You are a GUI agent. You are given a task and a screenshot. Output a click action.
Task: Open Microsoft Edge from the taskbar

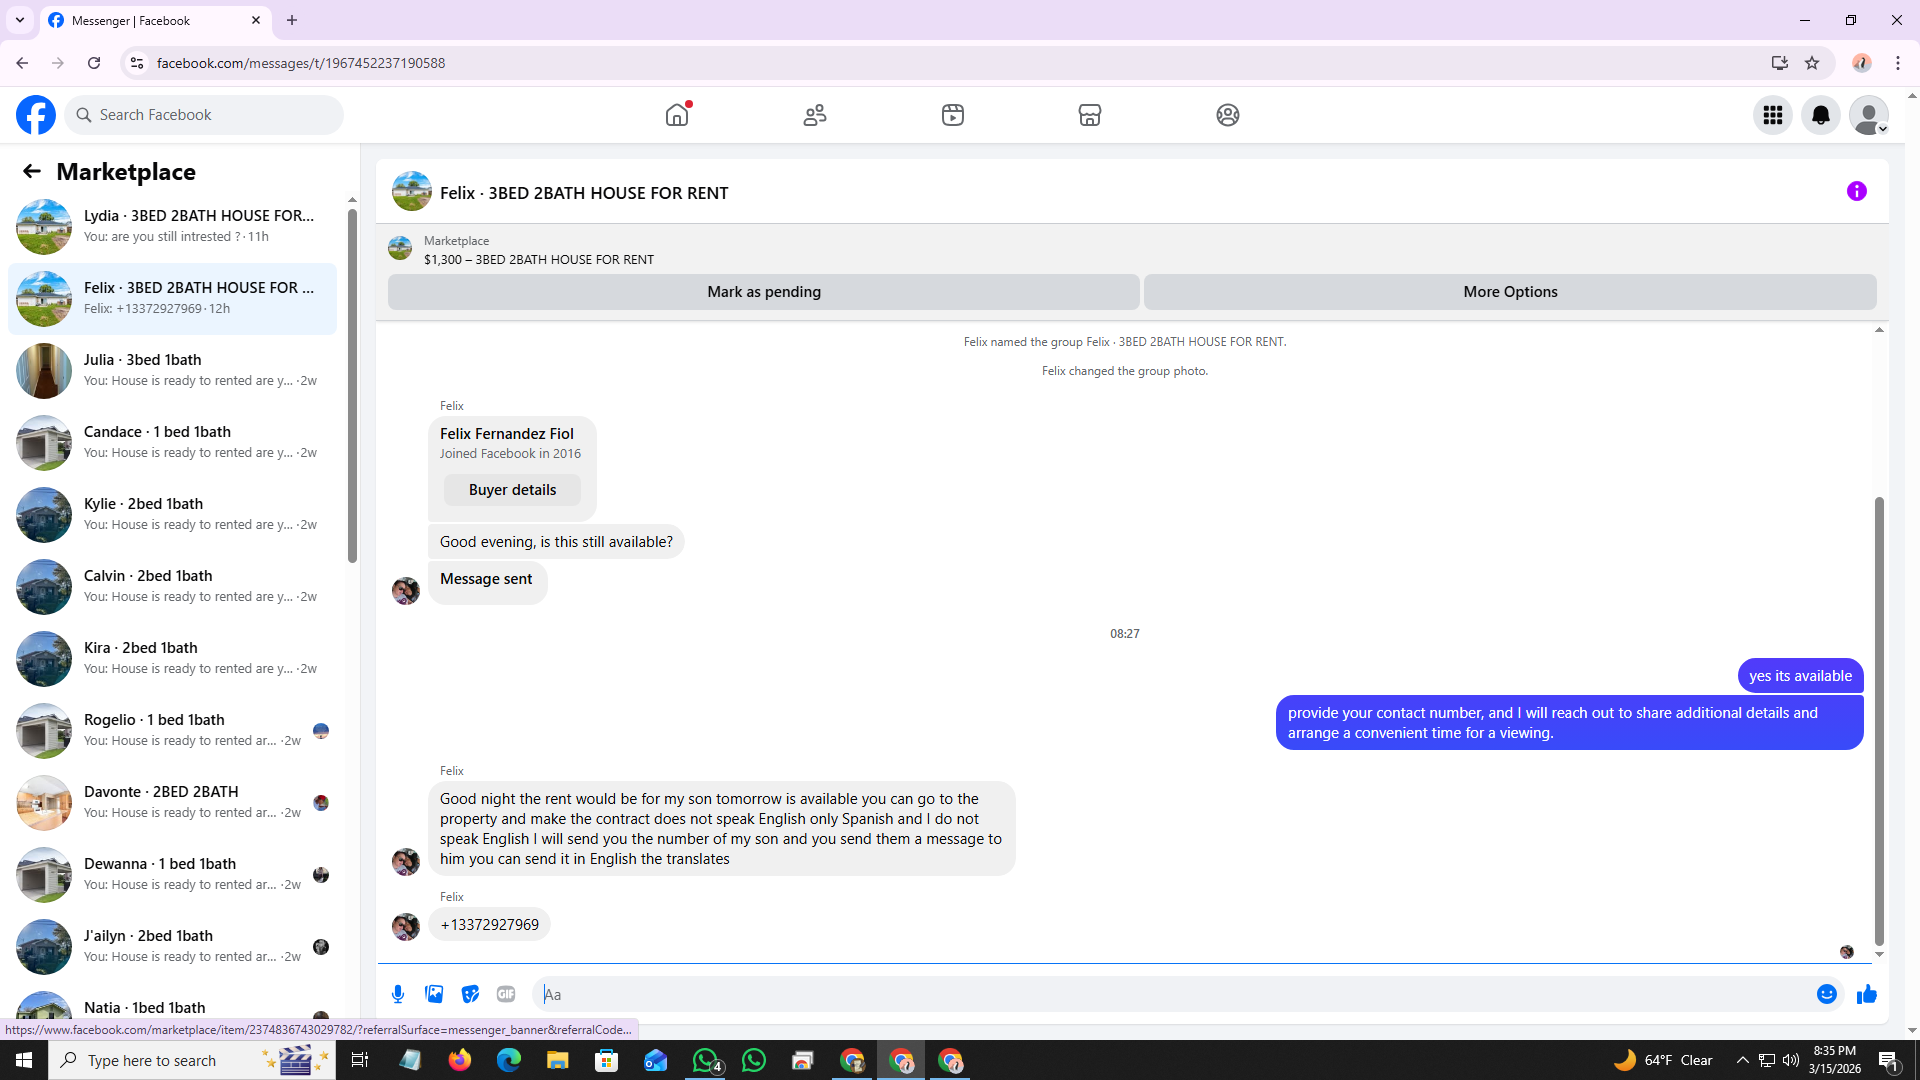pos(509,1060)
